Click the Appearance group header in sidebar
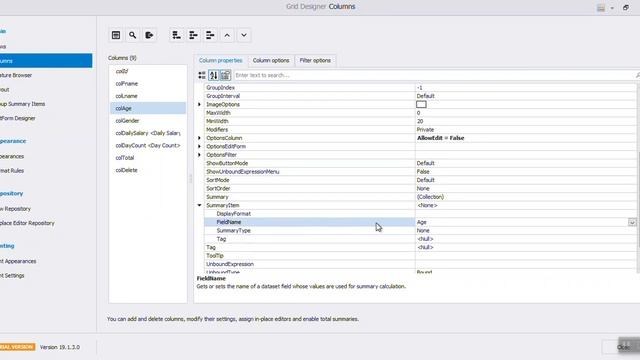Viewport: 640px width, 360px height. [13, 141]
